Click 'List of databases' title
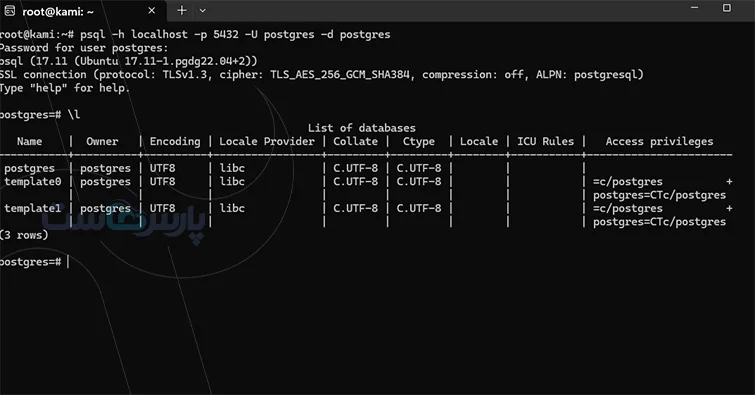The image size is (755, 395). click(362, 128)
